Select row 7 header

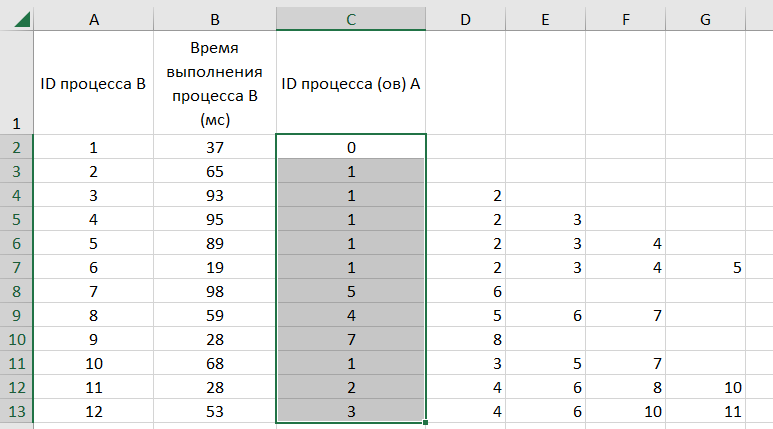click(16, 268)
